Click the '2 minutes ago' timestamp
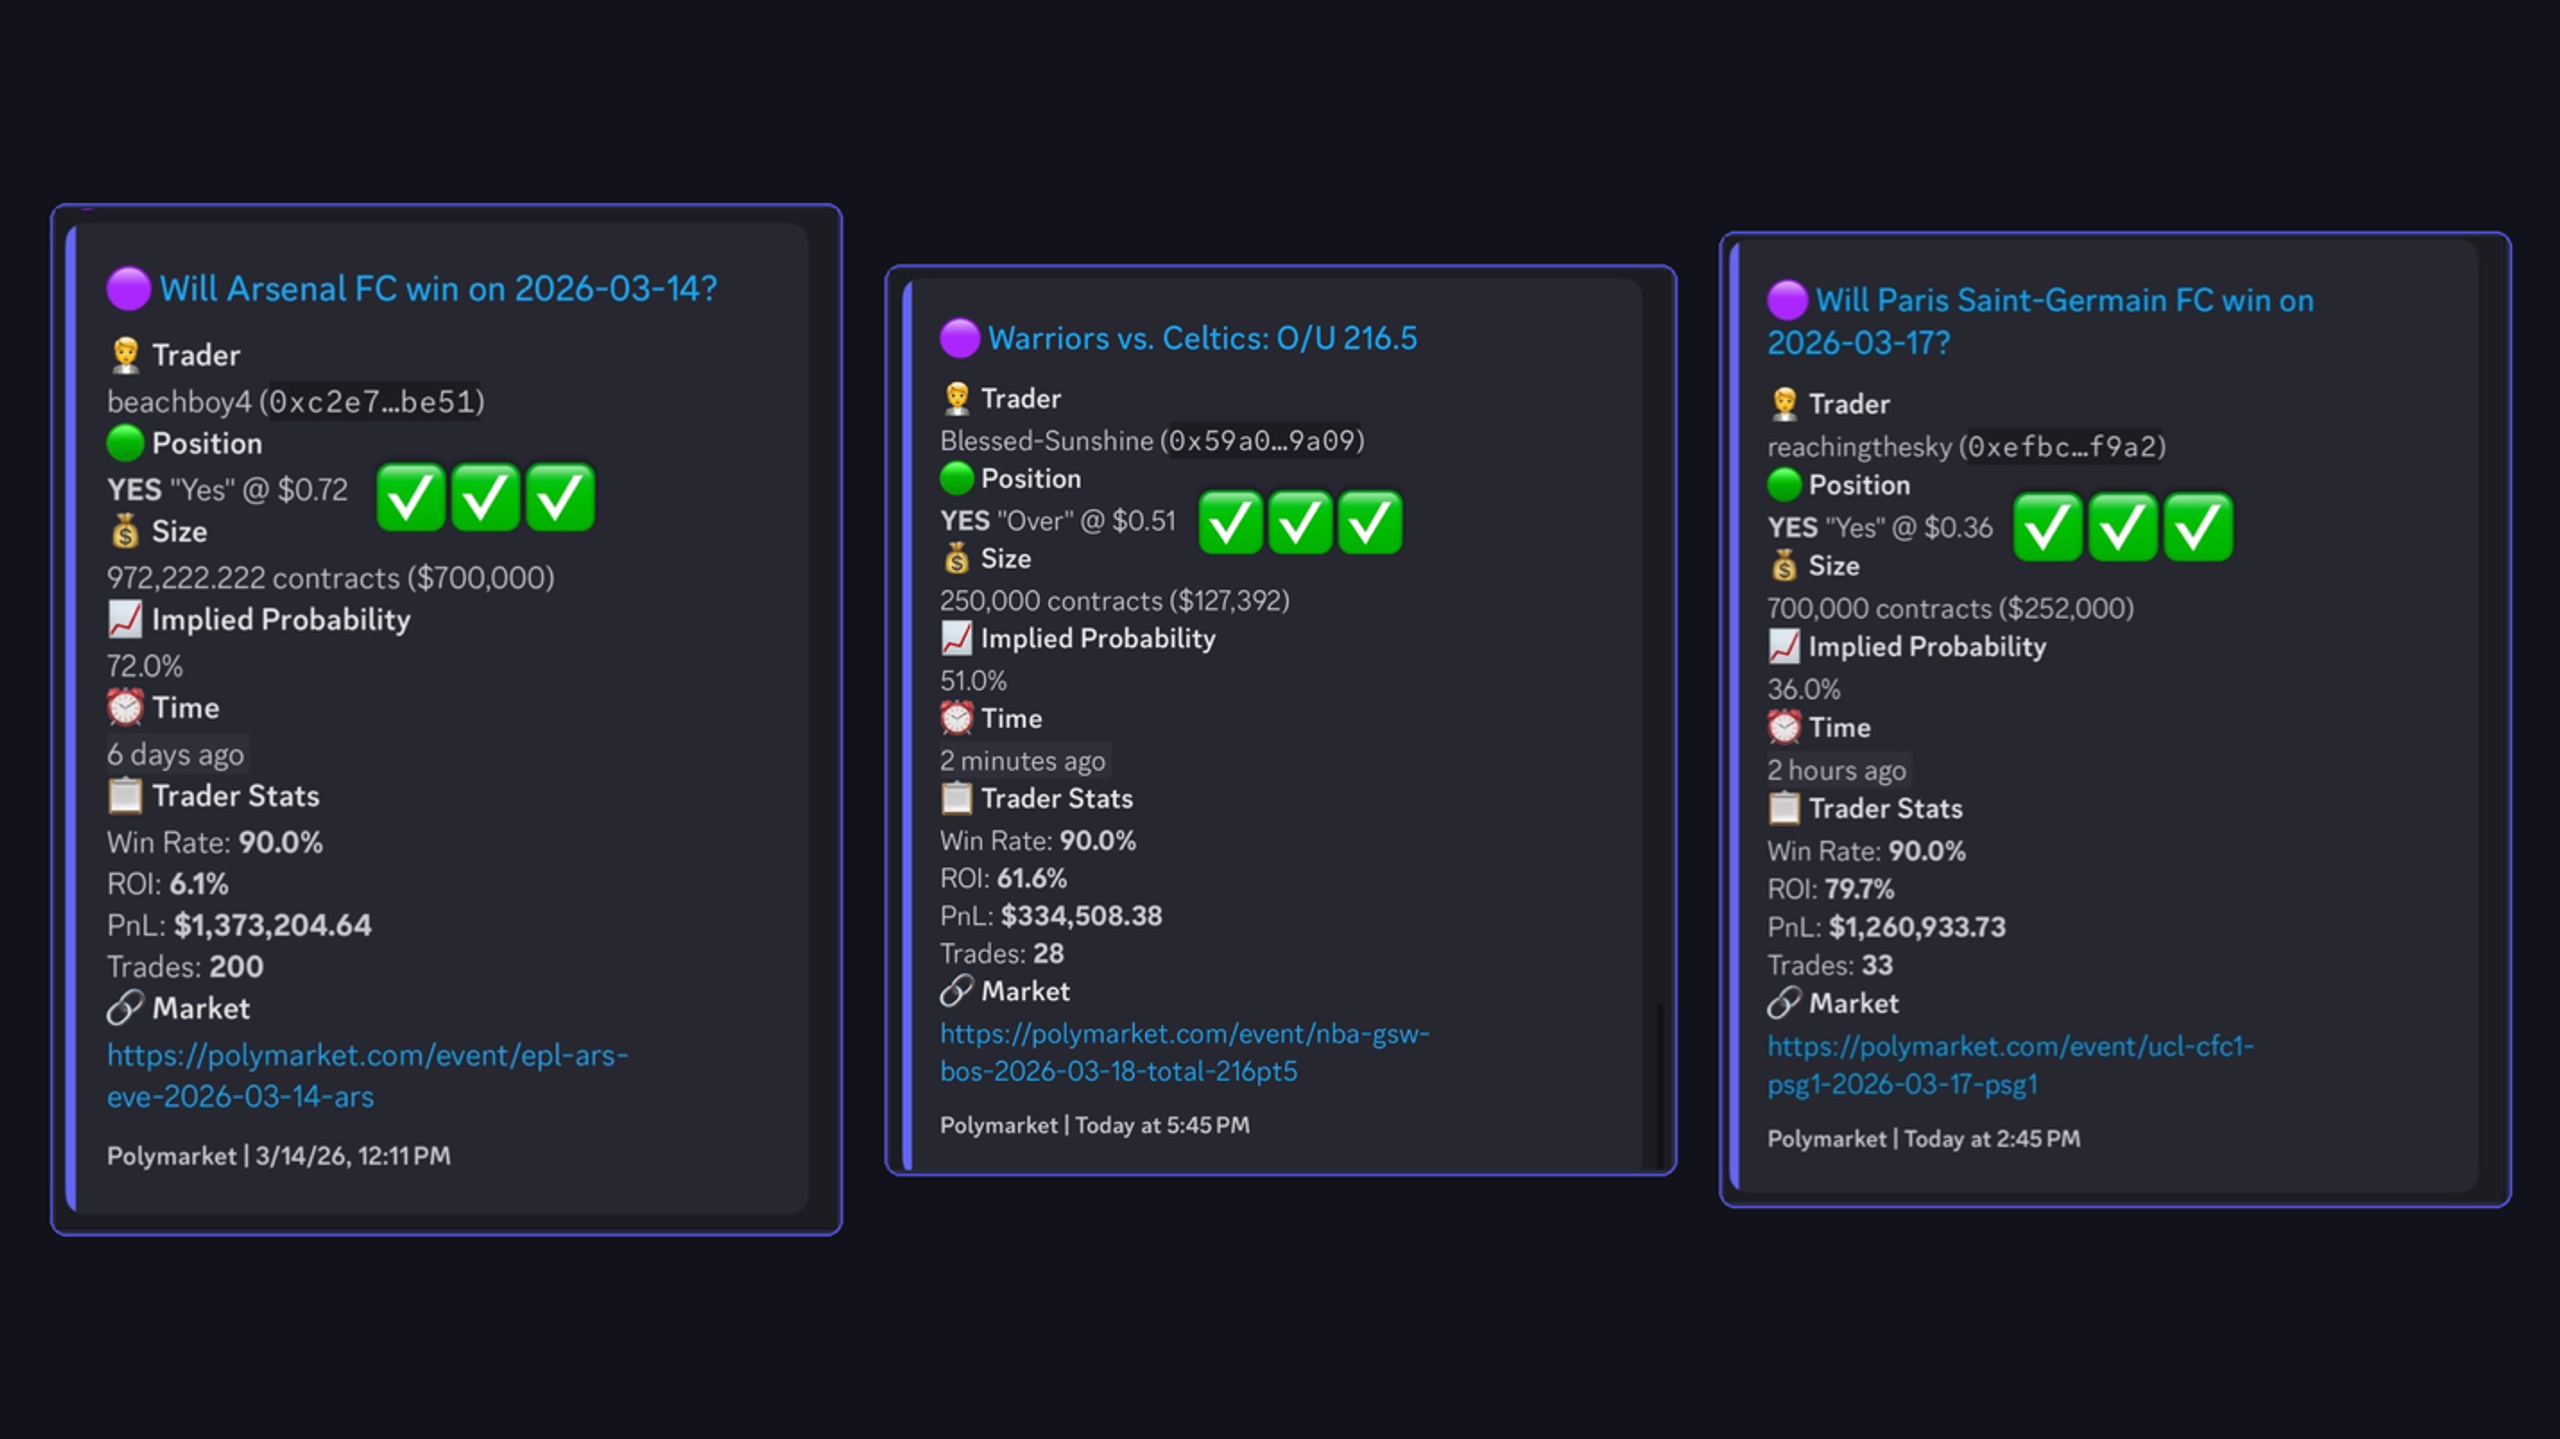Screen dimensions: 2560x1439 point(1022,761)
